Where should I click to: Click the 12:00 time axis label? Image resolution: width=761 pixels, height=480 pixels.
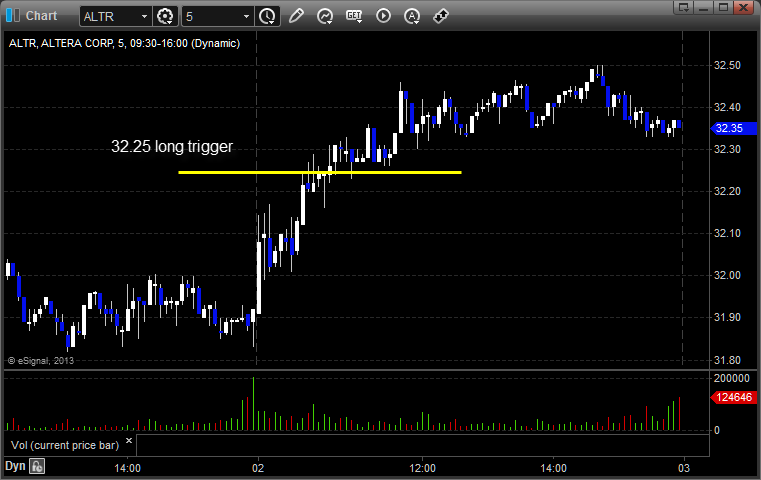point(422,468)
